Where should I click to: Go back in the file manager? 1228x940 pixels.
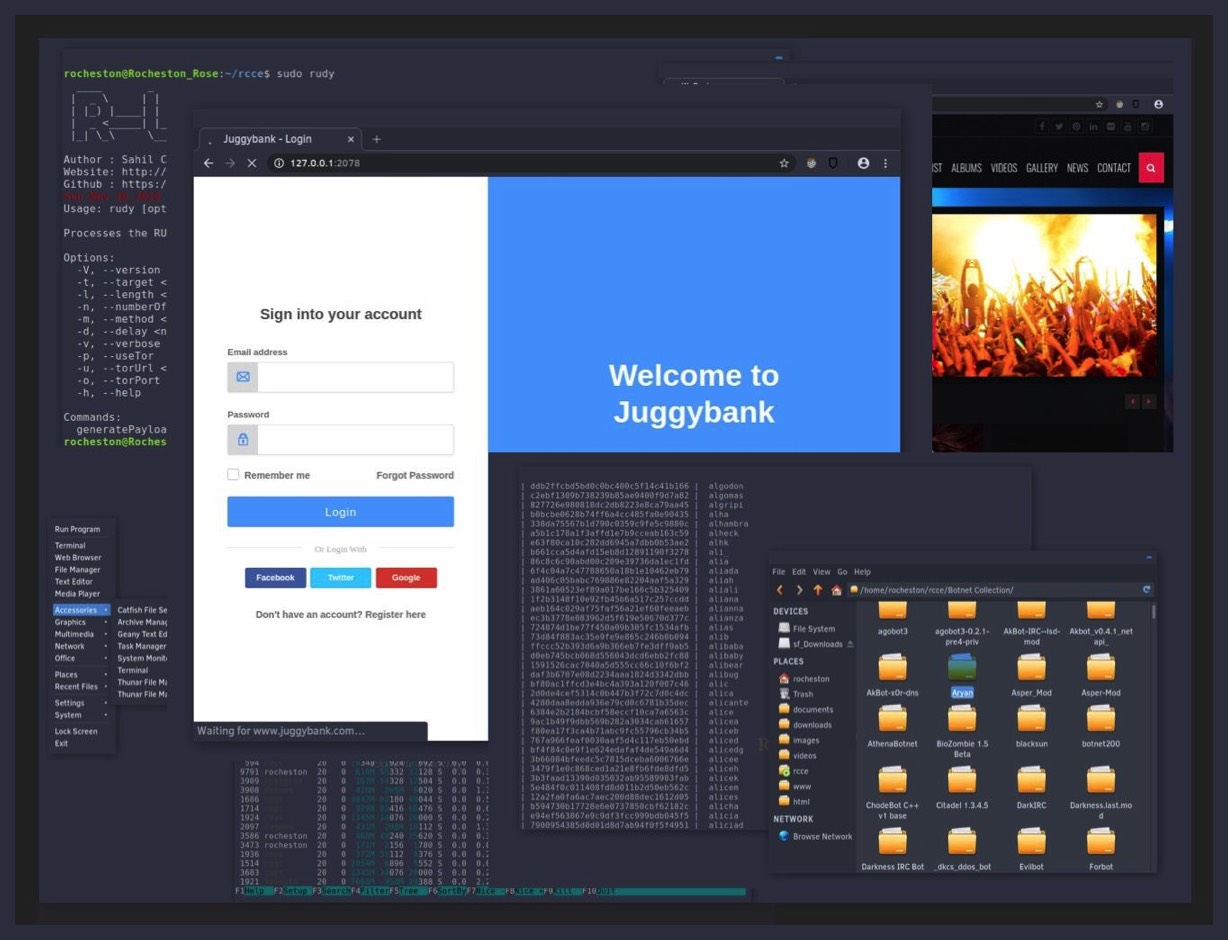(x=780, y=590)
